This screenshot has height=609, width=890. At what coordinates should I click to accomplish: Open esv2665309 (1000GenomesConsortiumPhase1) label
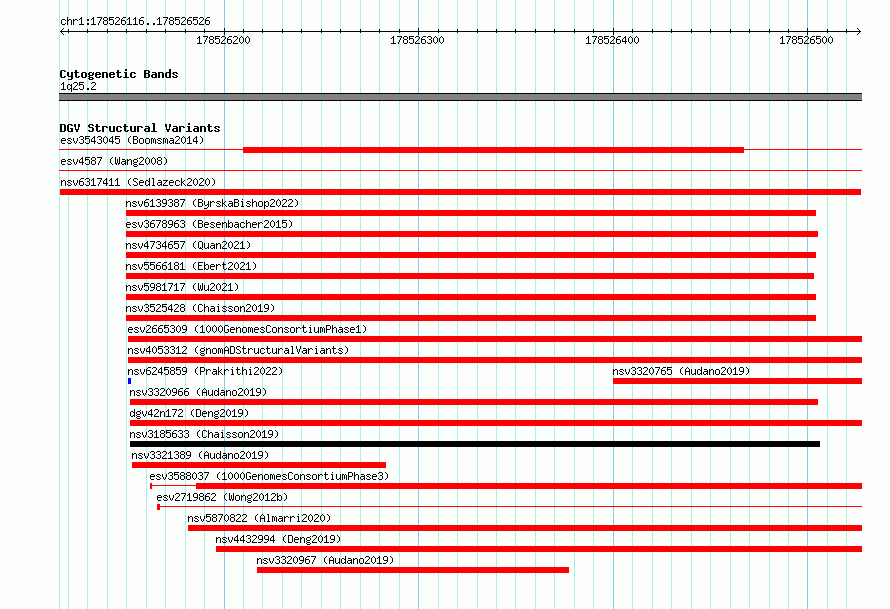tap(247, 329)
